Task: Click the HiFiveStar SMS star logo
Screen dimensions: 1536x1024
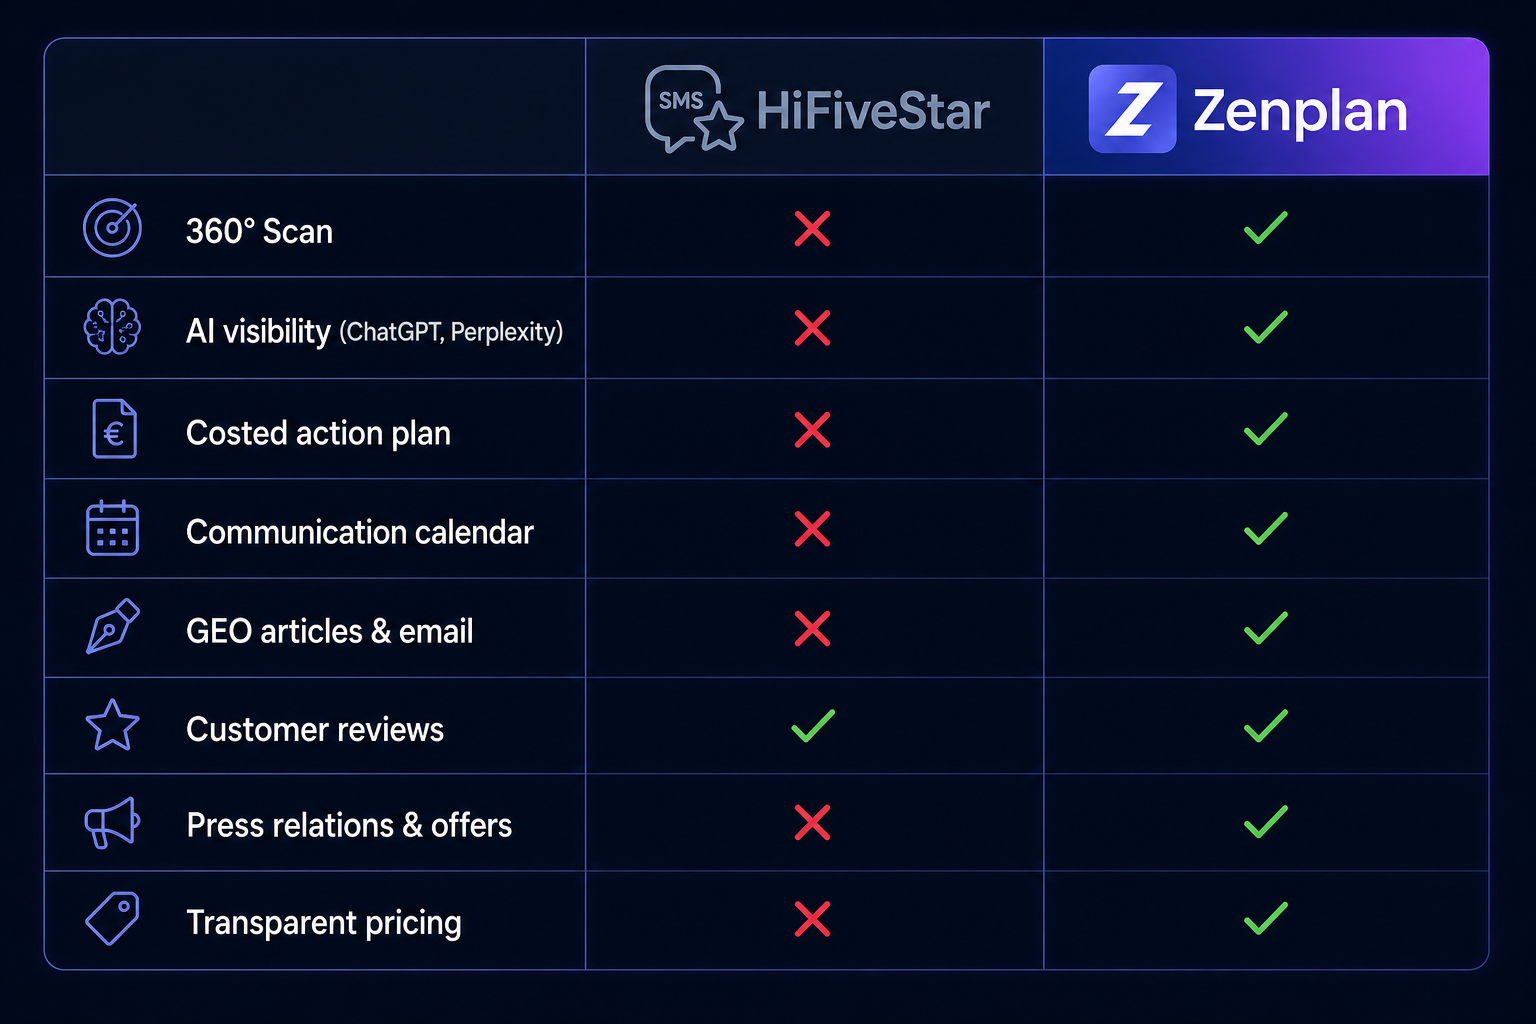Action: (x=694, y=109)
